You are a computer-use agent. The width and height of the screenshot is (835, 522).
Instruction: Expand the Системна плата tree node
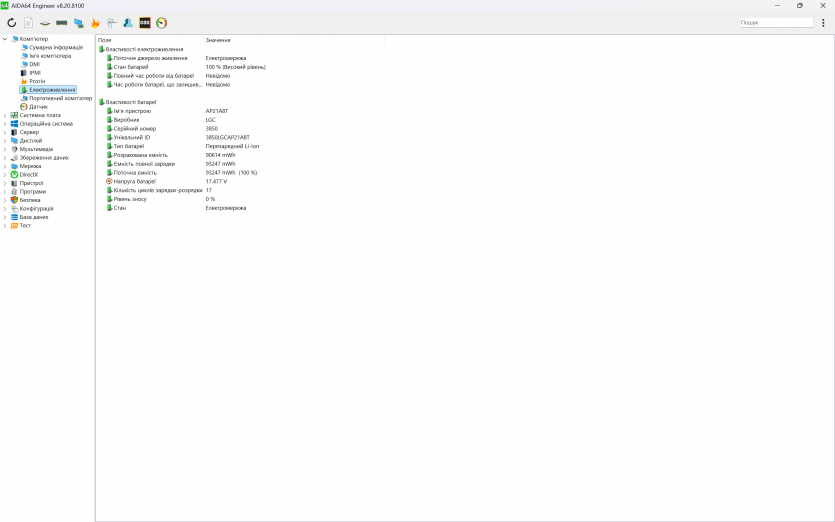[x=5, y=115]
